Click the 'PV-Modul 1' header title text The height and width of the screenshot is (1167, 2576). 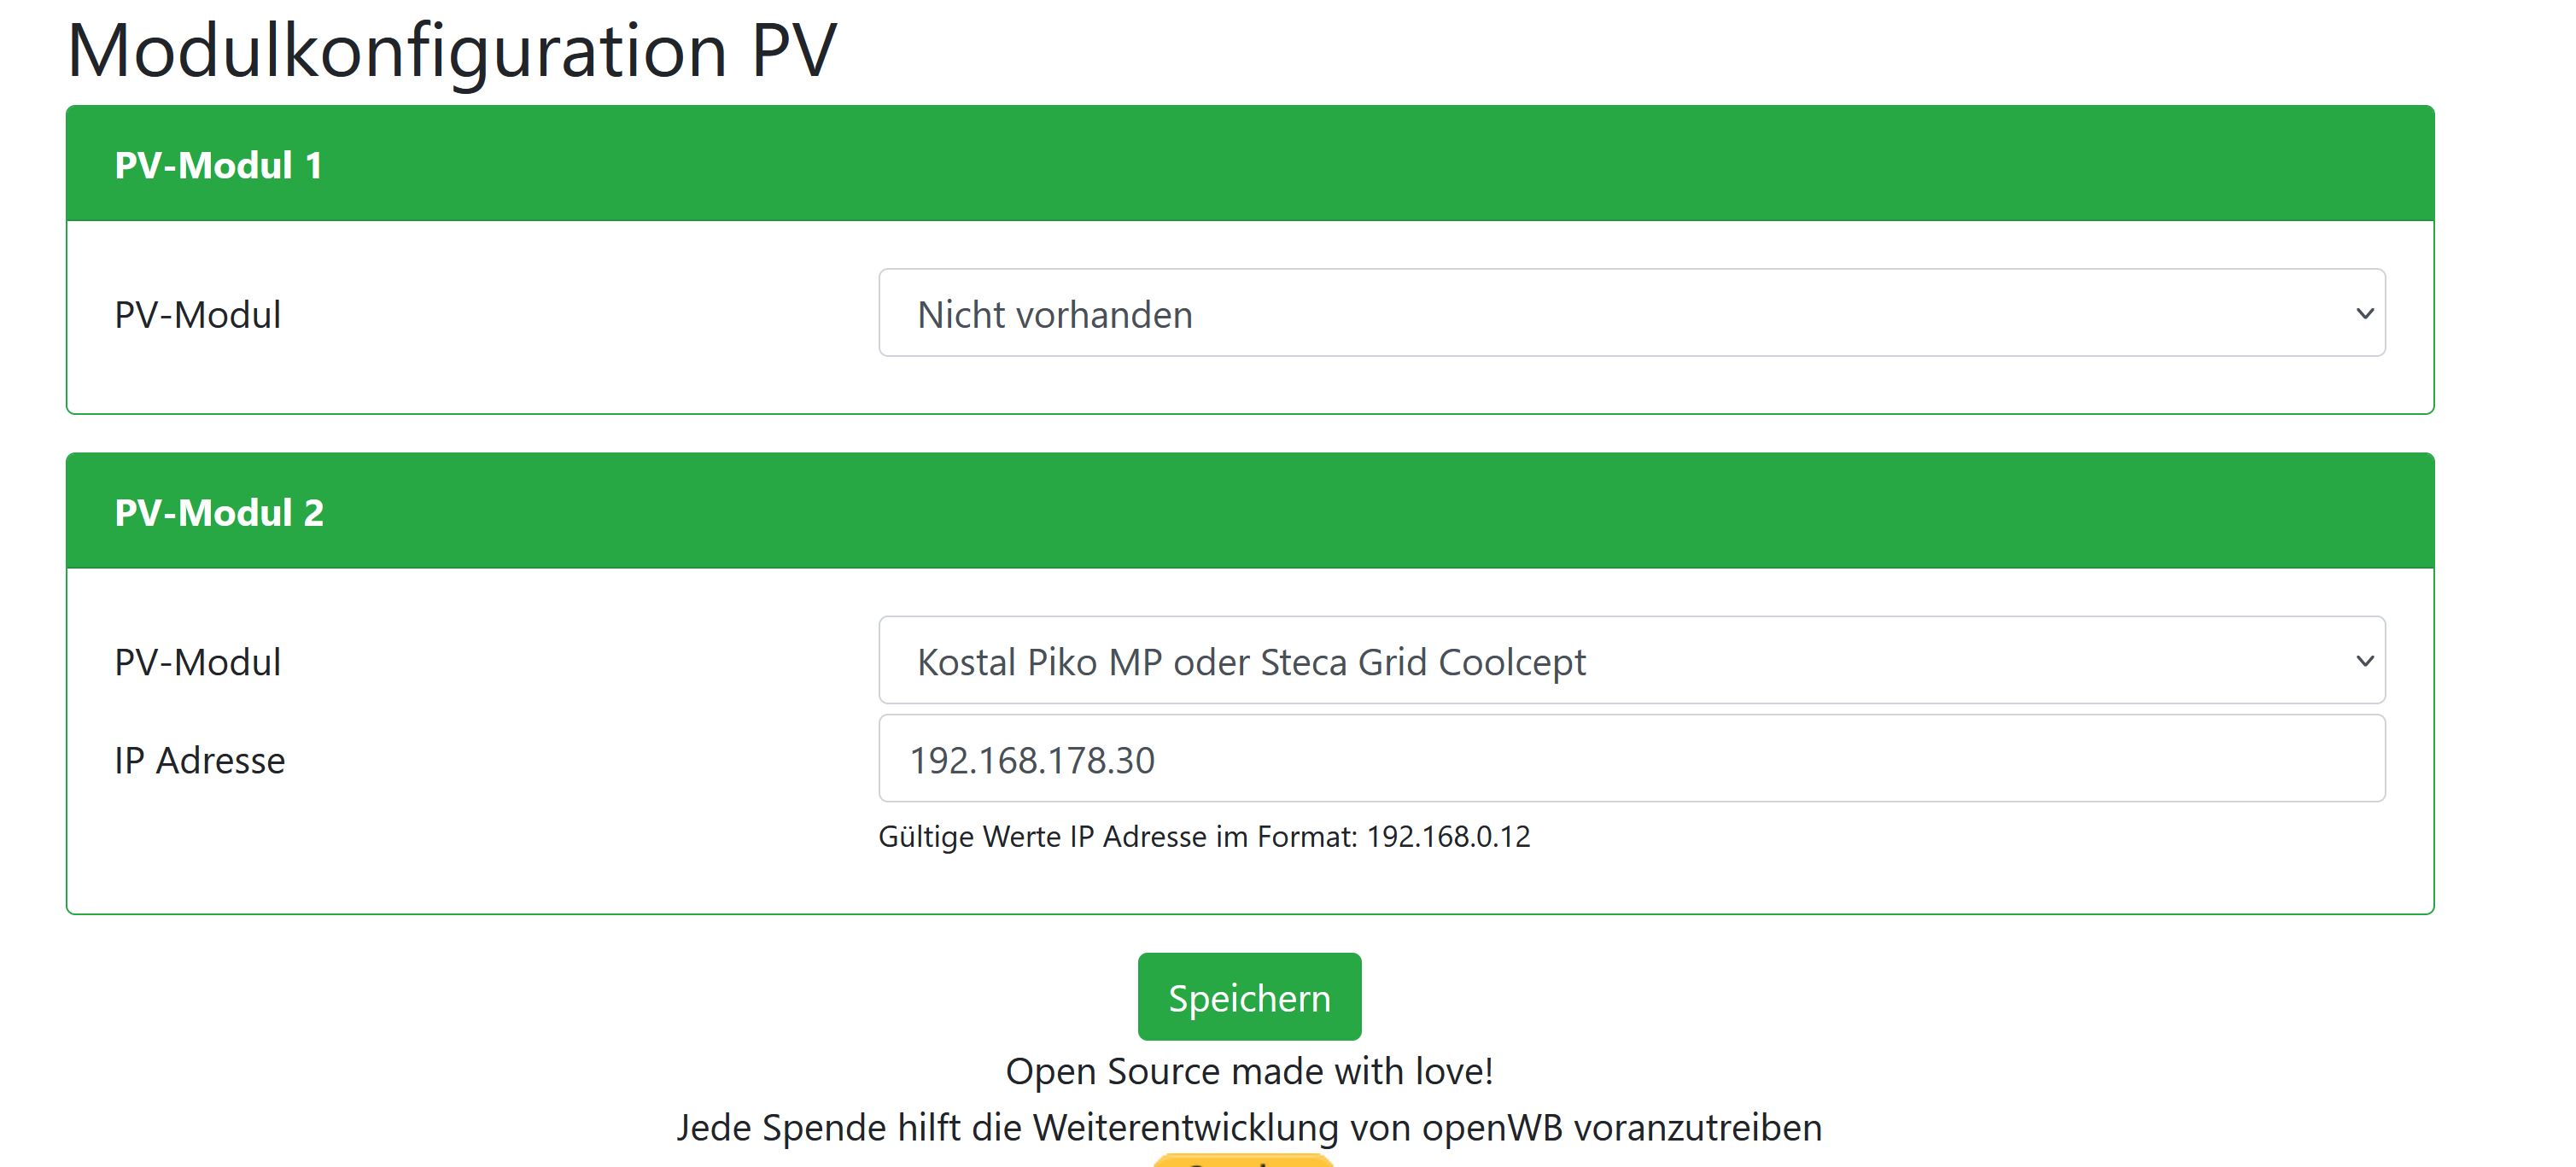point(219,165)
